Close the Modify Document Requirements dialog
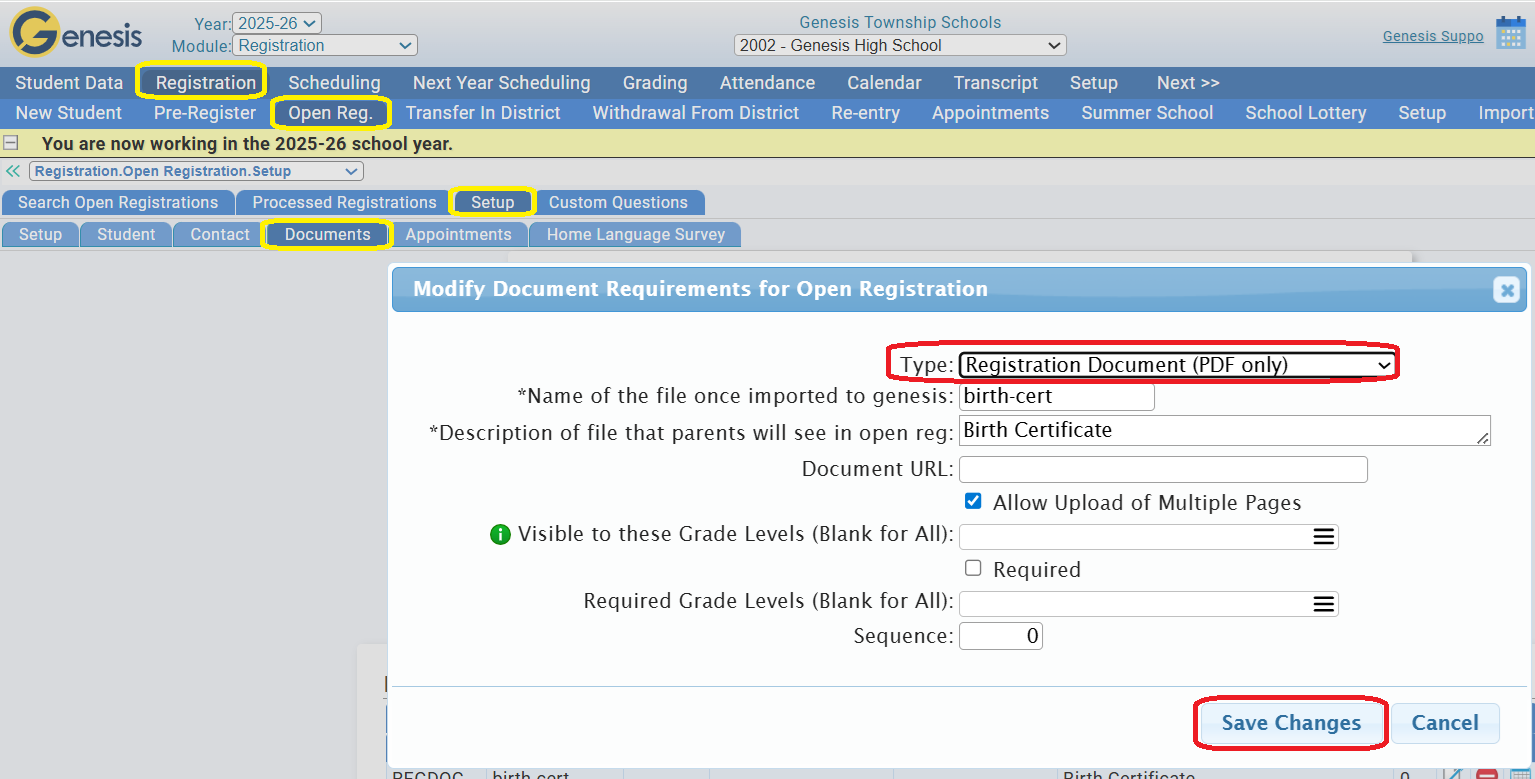Image resolution: width=1535 pixels, height=779 pixels. click(x=1506, y=290)
